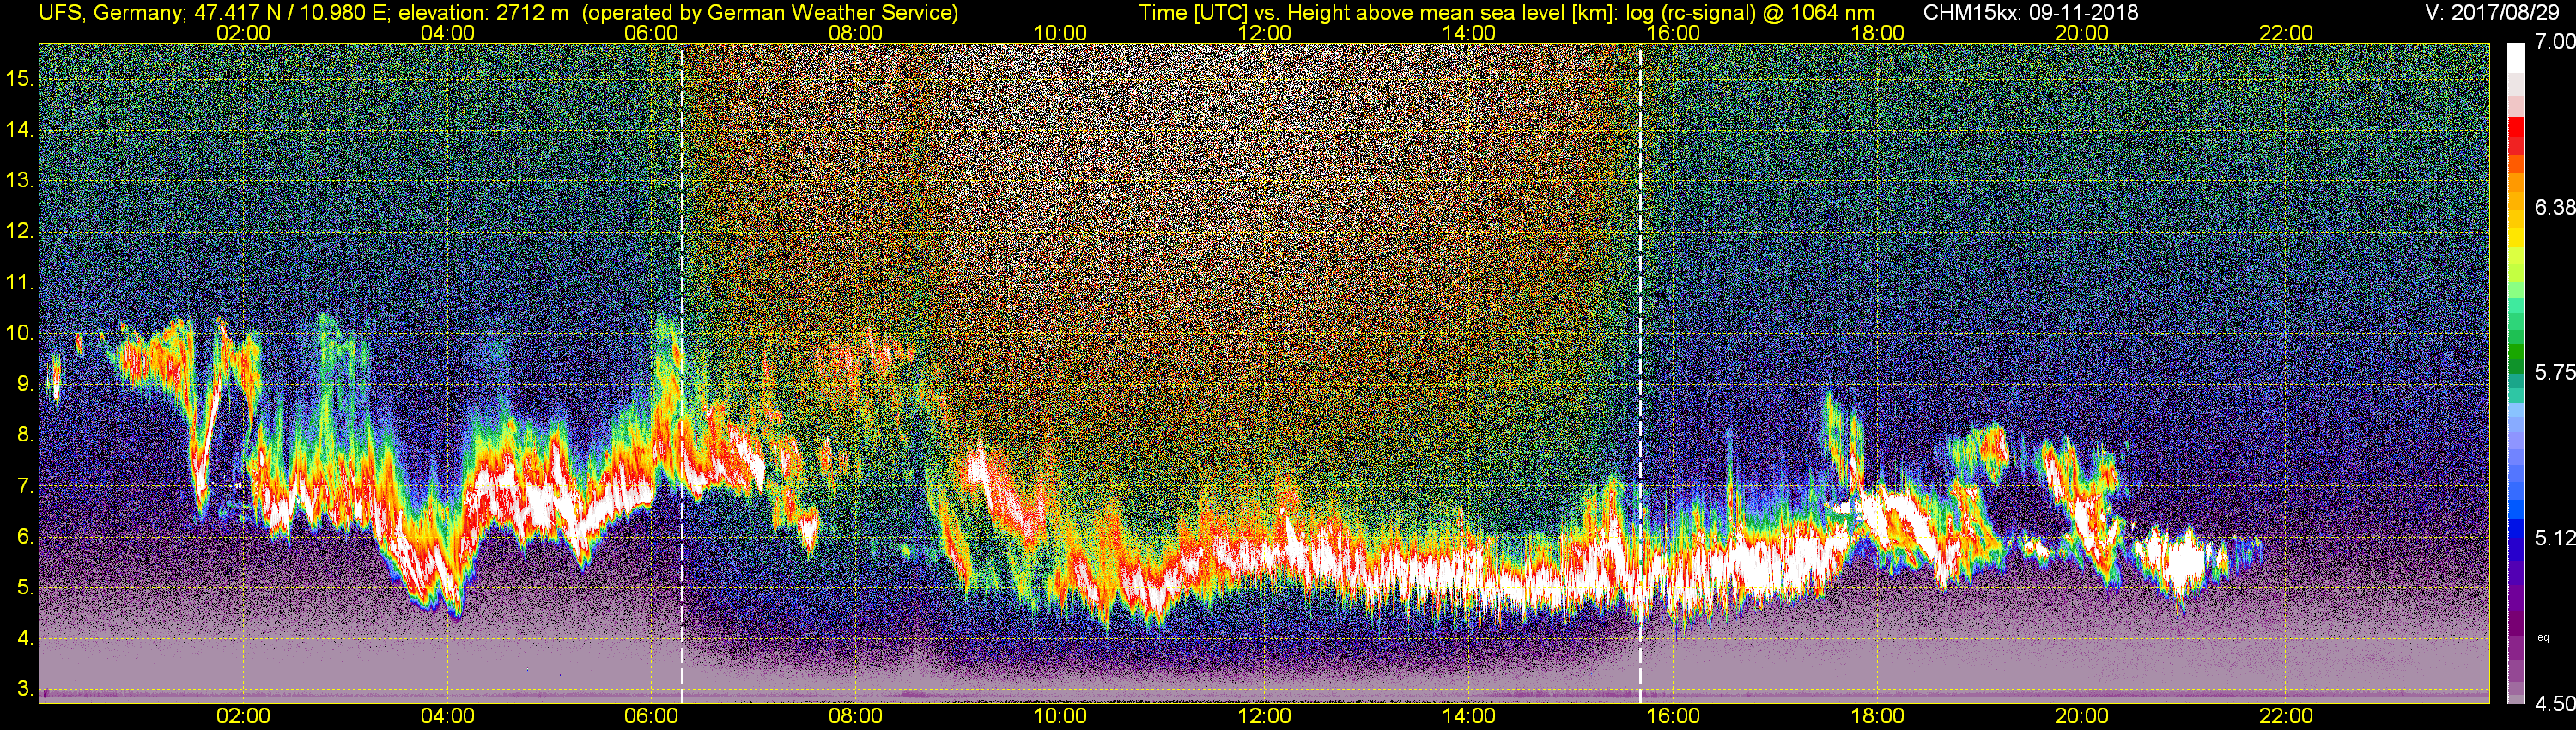Click the small 'eq' label beside the colorbar
This screenshot has width=2576, height=730.
(2544, 636)
